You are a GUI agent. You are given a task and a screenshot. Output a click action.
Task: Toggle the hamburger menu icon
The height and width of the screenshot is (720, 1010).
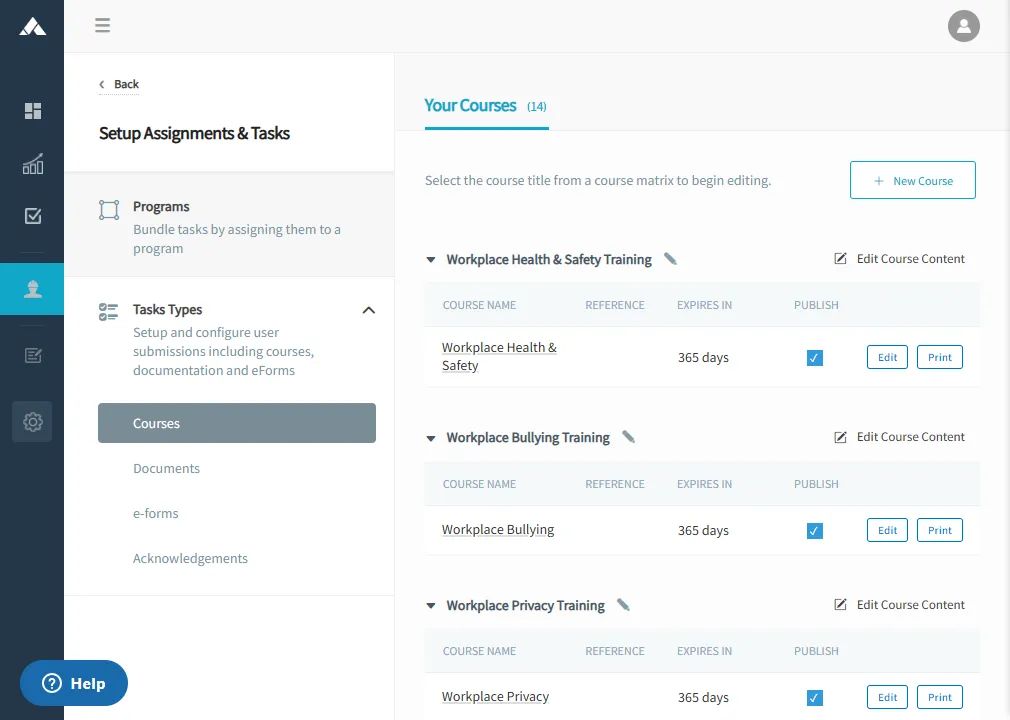[x=103, y=26]
